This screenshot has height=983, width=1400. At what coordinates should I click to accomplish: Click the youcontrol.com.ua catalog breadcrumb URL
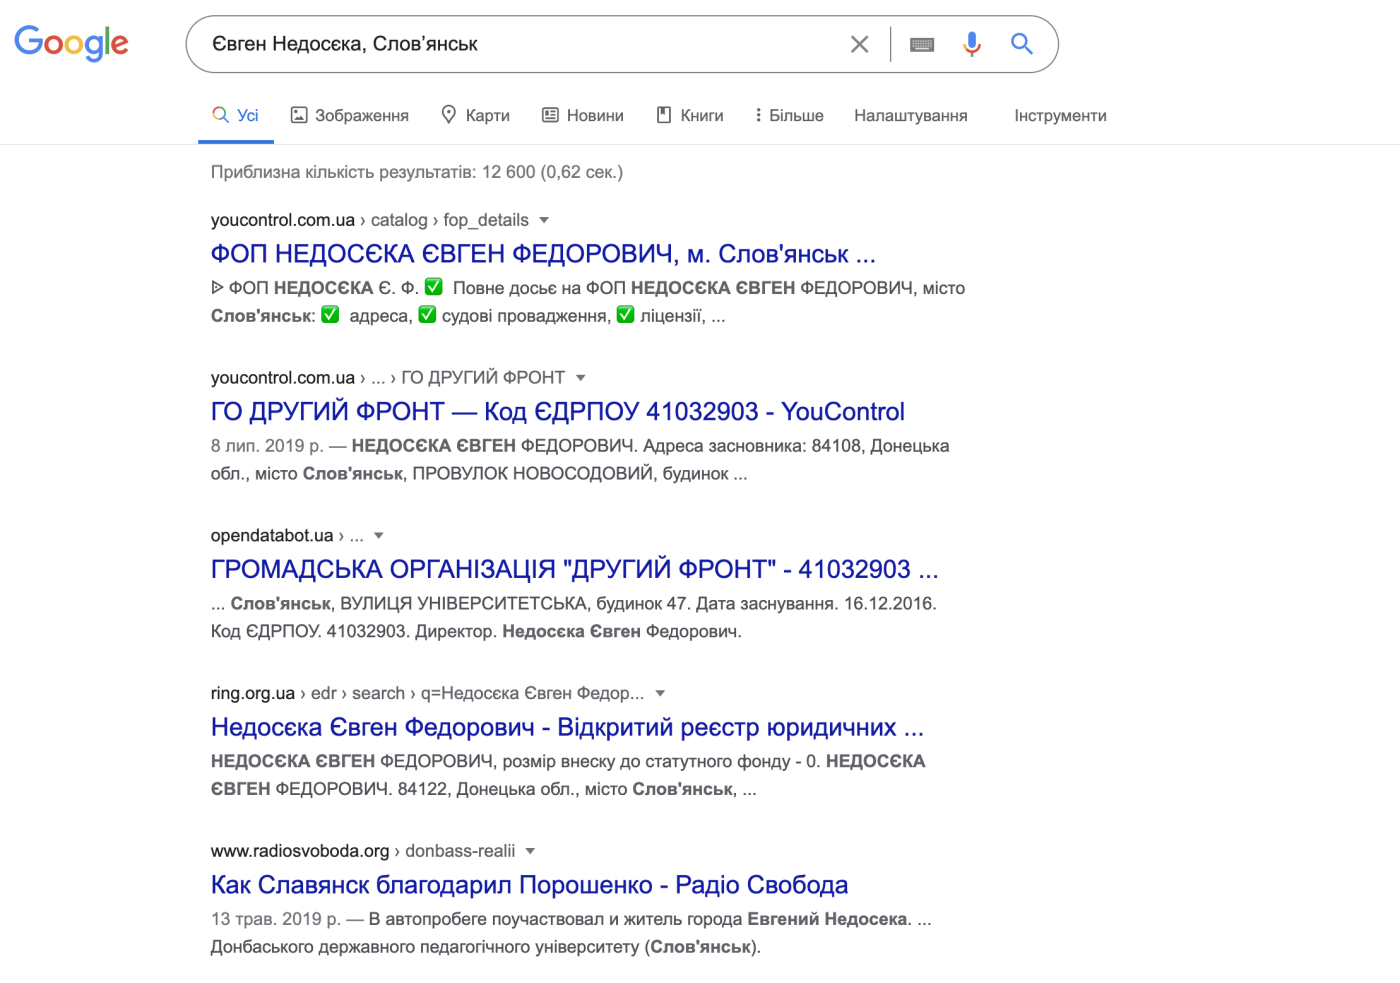(x=369, y=220)
